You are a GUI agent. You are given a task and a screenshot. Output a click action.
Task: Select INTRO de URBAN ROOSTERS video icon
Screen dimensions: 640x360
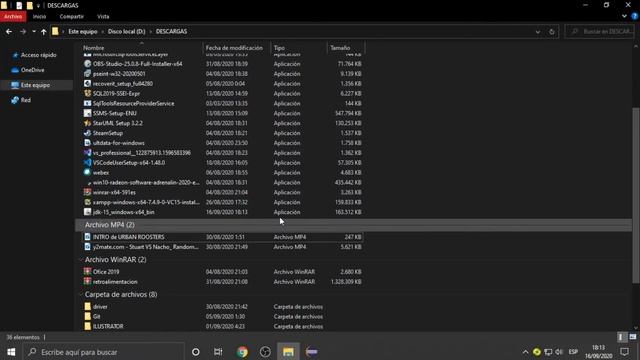tap(87, 237)
